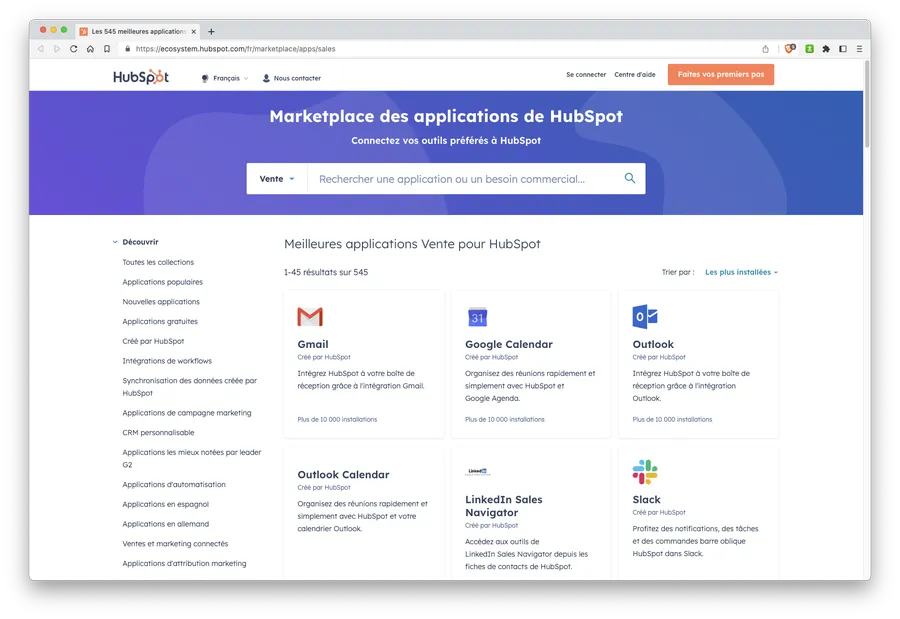Click the search magnifier icon
This screenshot has width=900, height=619.
(x=630, y=179)
